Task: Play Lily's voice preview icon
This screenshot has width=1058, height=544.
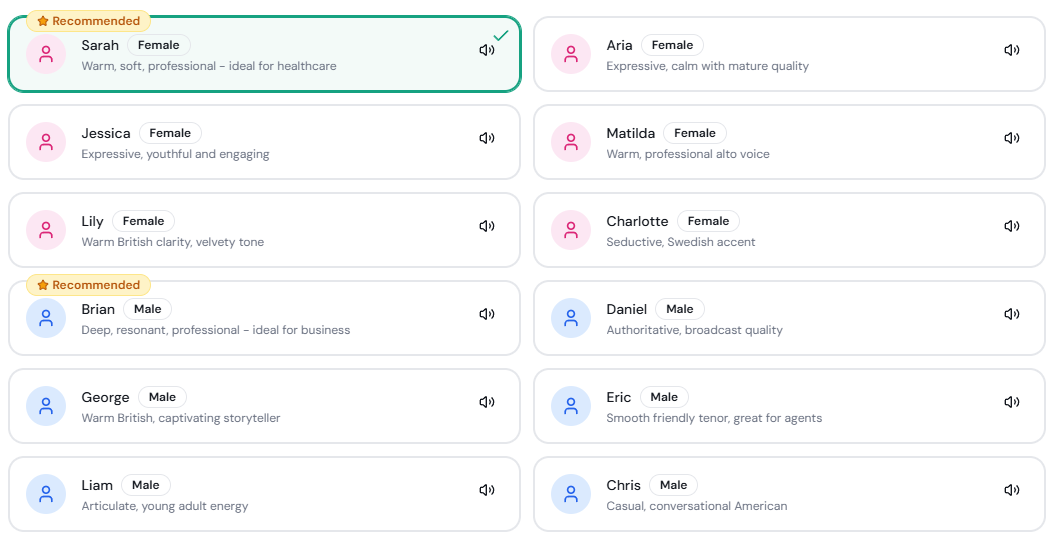Action: pyautogui.click(x=487, y=226)
